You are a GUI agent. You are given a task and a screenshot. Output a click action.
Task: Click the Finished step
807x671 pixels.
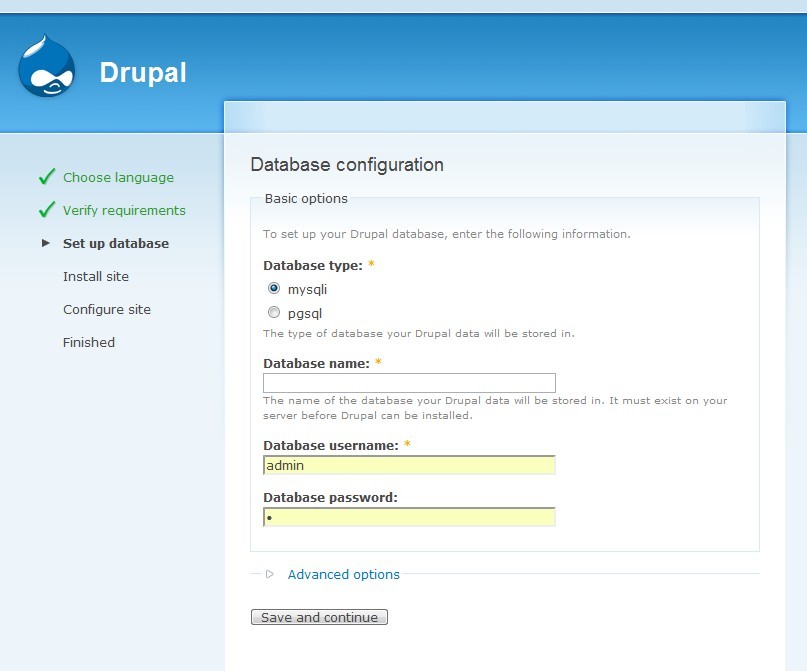point(89,342)
